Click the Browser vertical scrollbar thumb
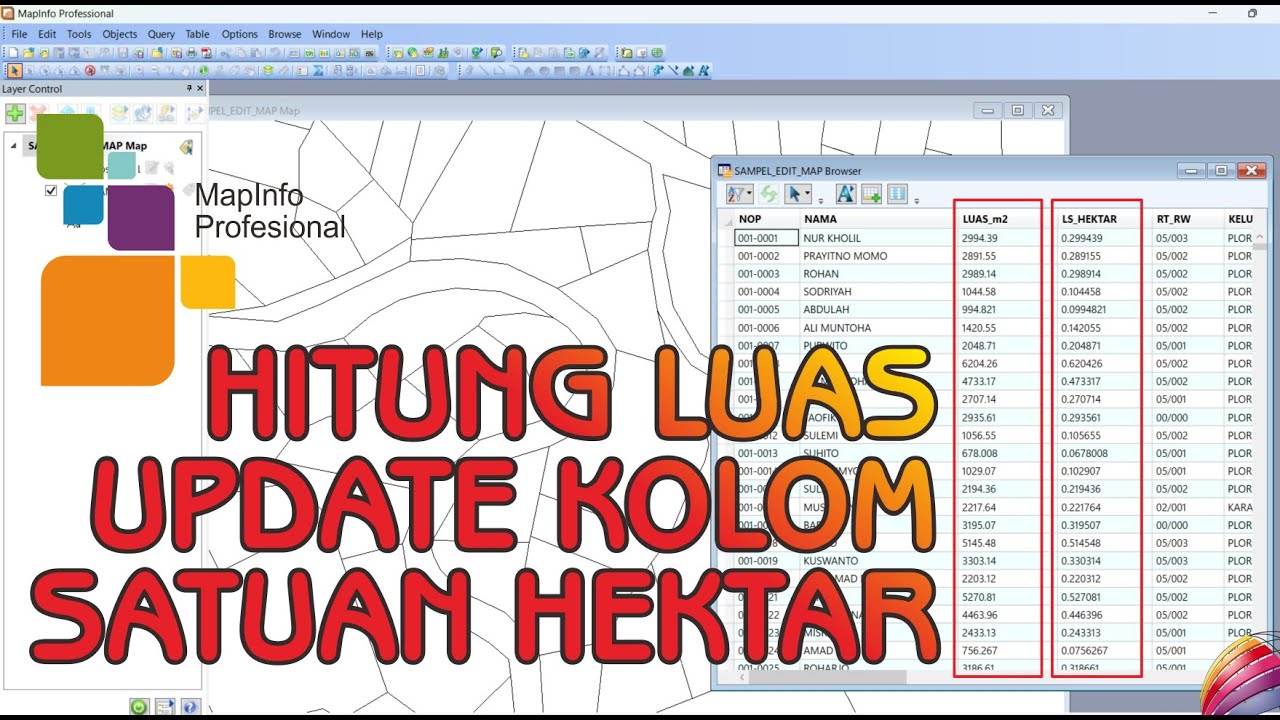Screen dimensions: 1280x720 (x=1261, y=244)
